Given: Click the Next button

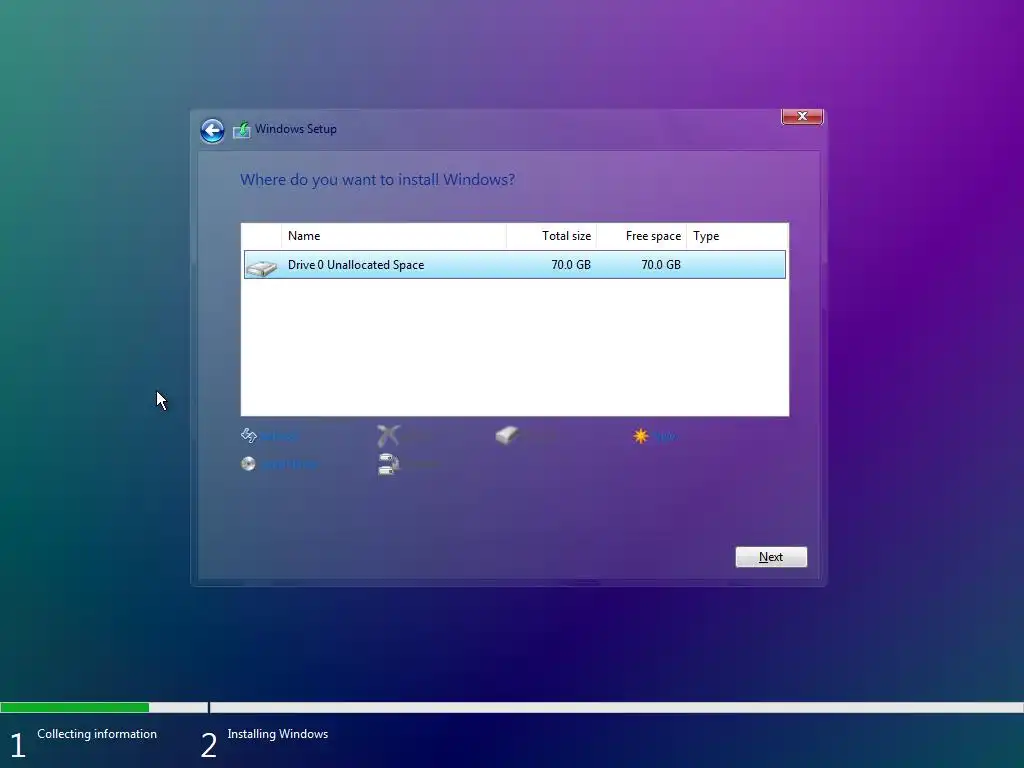Looking at the screenshot, I should point(771,557).
